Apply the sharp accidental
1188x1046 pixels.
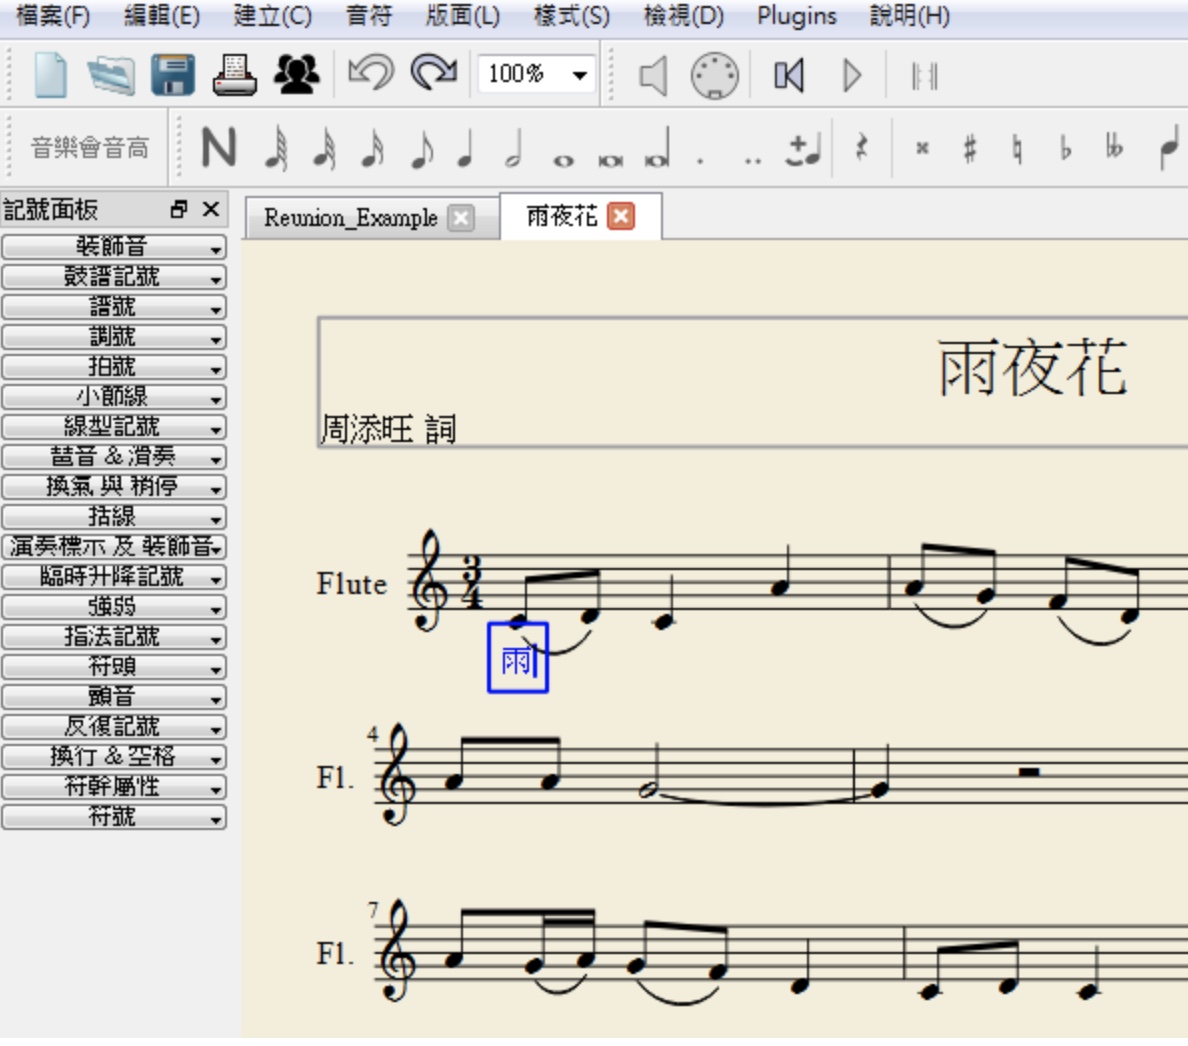970,148
